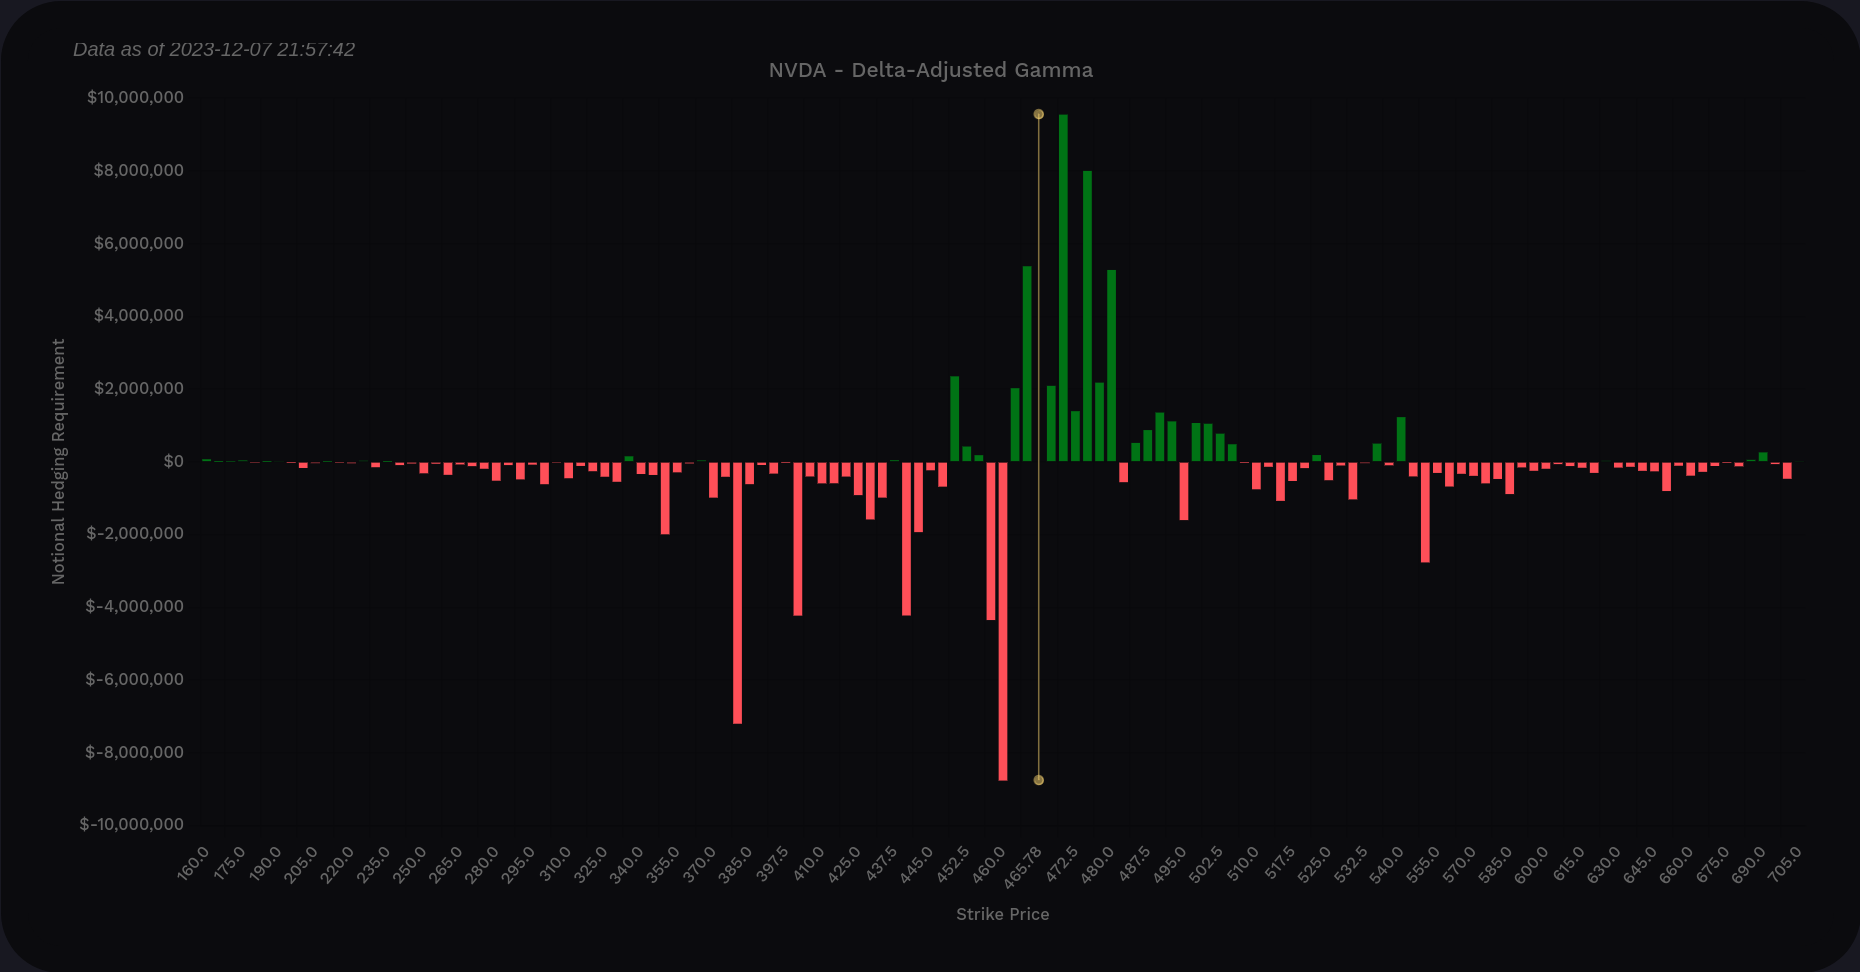Click the 540.0 strike tick label
This screenshot has width=1860, height=972.
[x=1386, y=863]
